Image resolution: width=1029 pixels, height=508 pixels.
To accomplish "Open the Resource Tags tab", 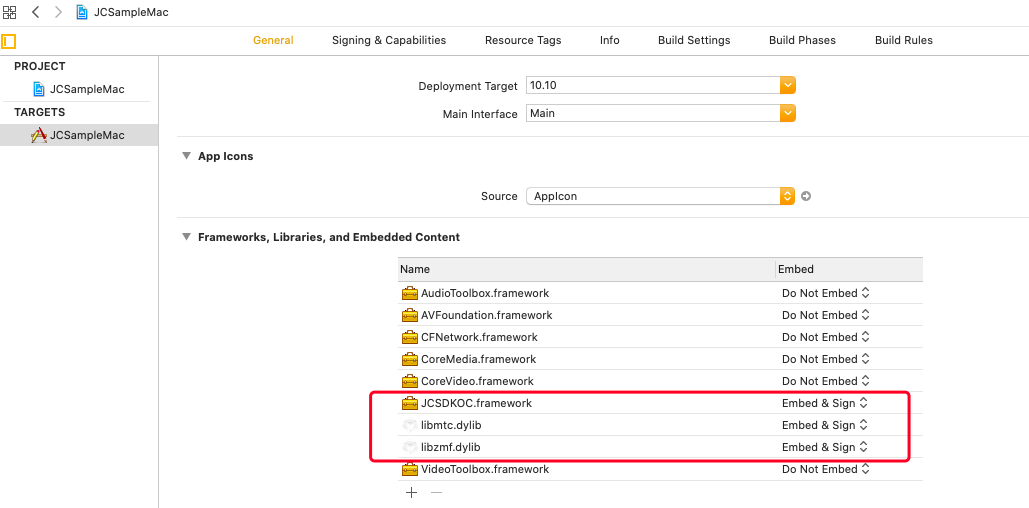I will pyautogui.click(x=523, y=40).
